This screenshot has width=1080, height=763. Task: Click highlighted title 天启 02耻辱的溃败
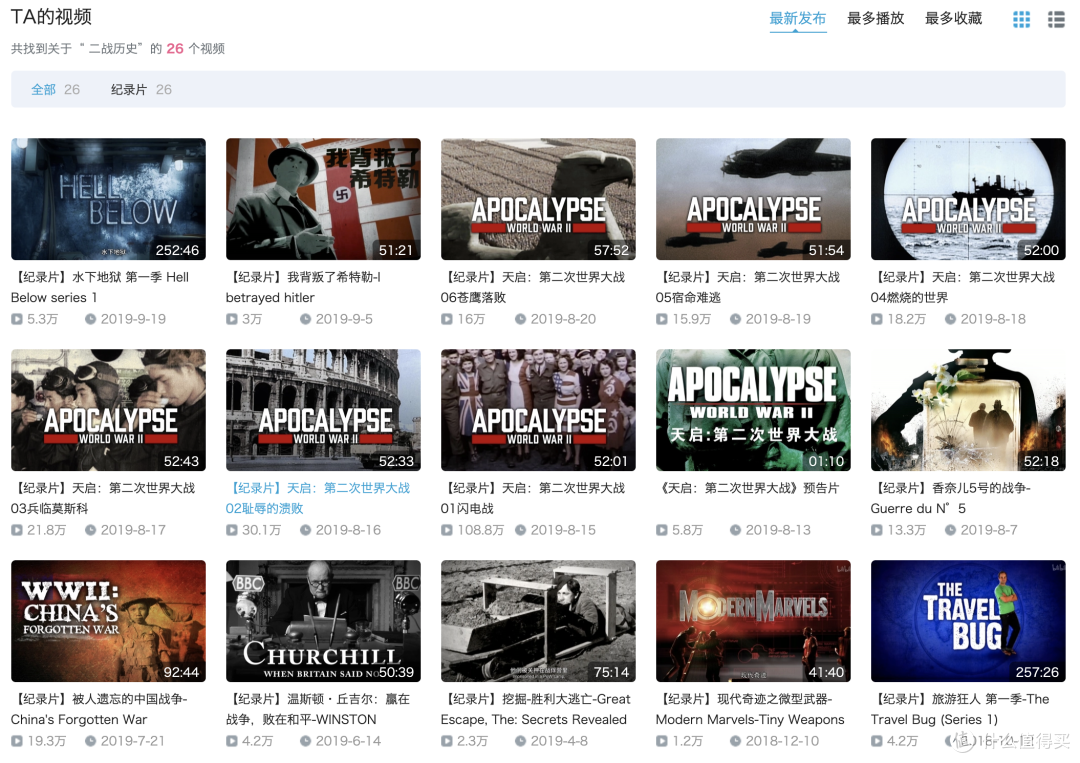coord(318,498)
